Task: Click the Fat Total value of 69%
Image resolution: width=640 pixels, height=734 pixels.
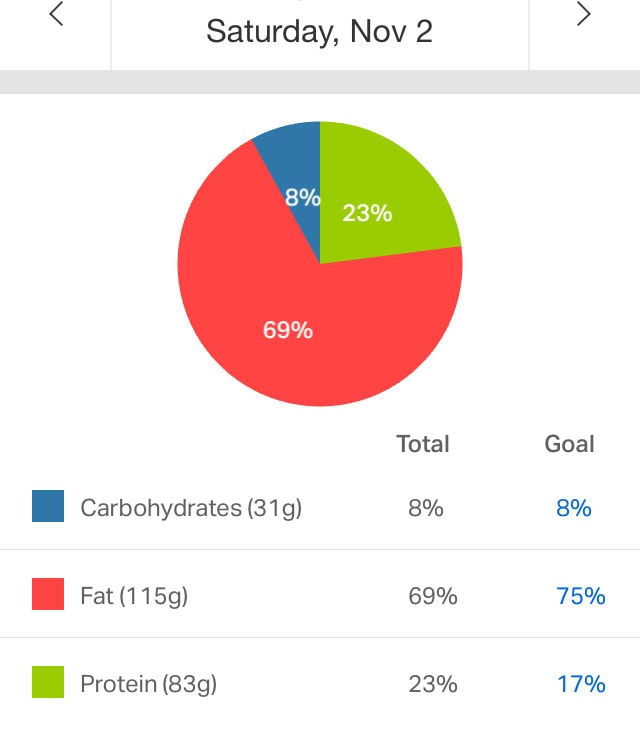Action: coord(433,596)
